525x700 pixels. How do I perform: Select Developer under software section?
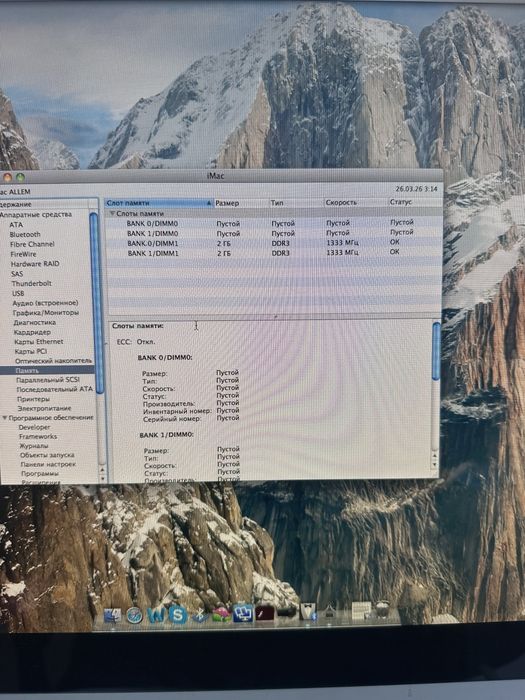[35, 427]
